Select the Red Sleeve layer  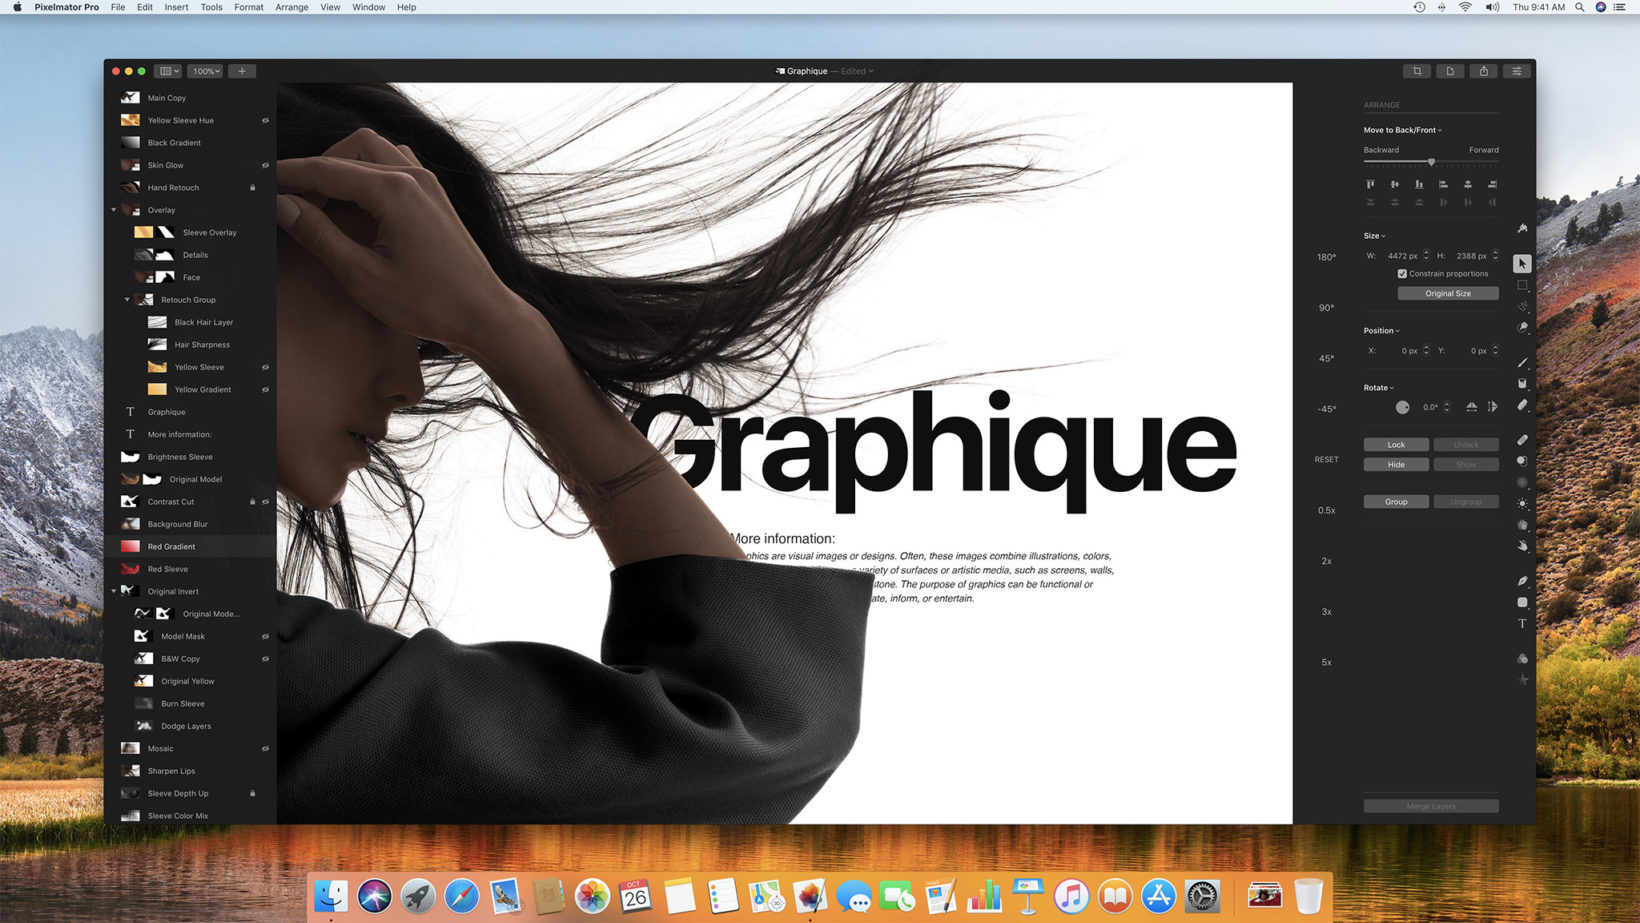[168, 569]
